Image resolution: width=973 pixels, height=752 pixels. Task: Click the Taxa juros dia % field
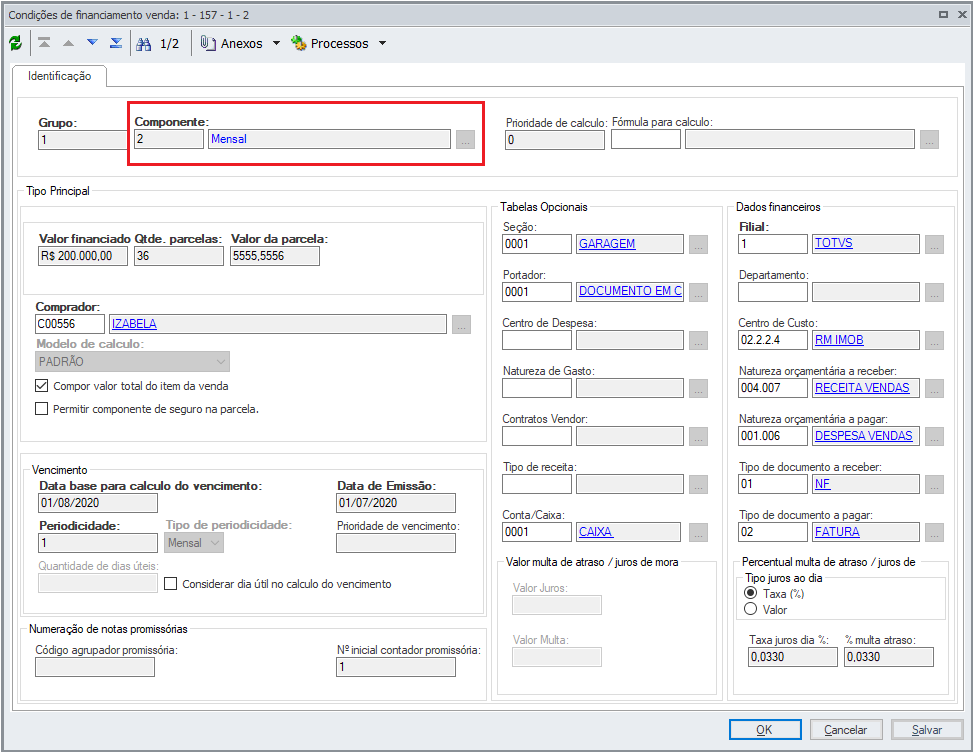tap(792, 657)
